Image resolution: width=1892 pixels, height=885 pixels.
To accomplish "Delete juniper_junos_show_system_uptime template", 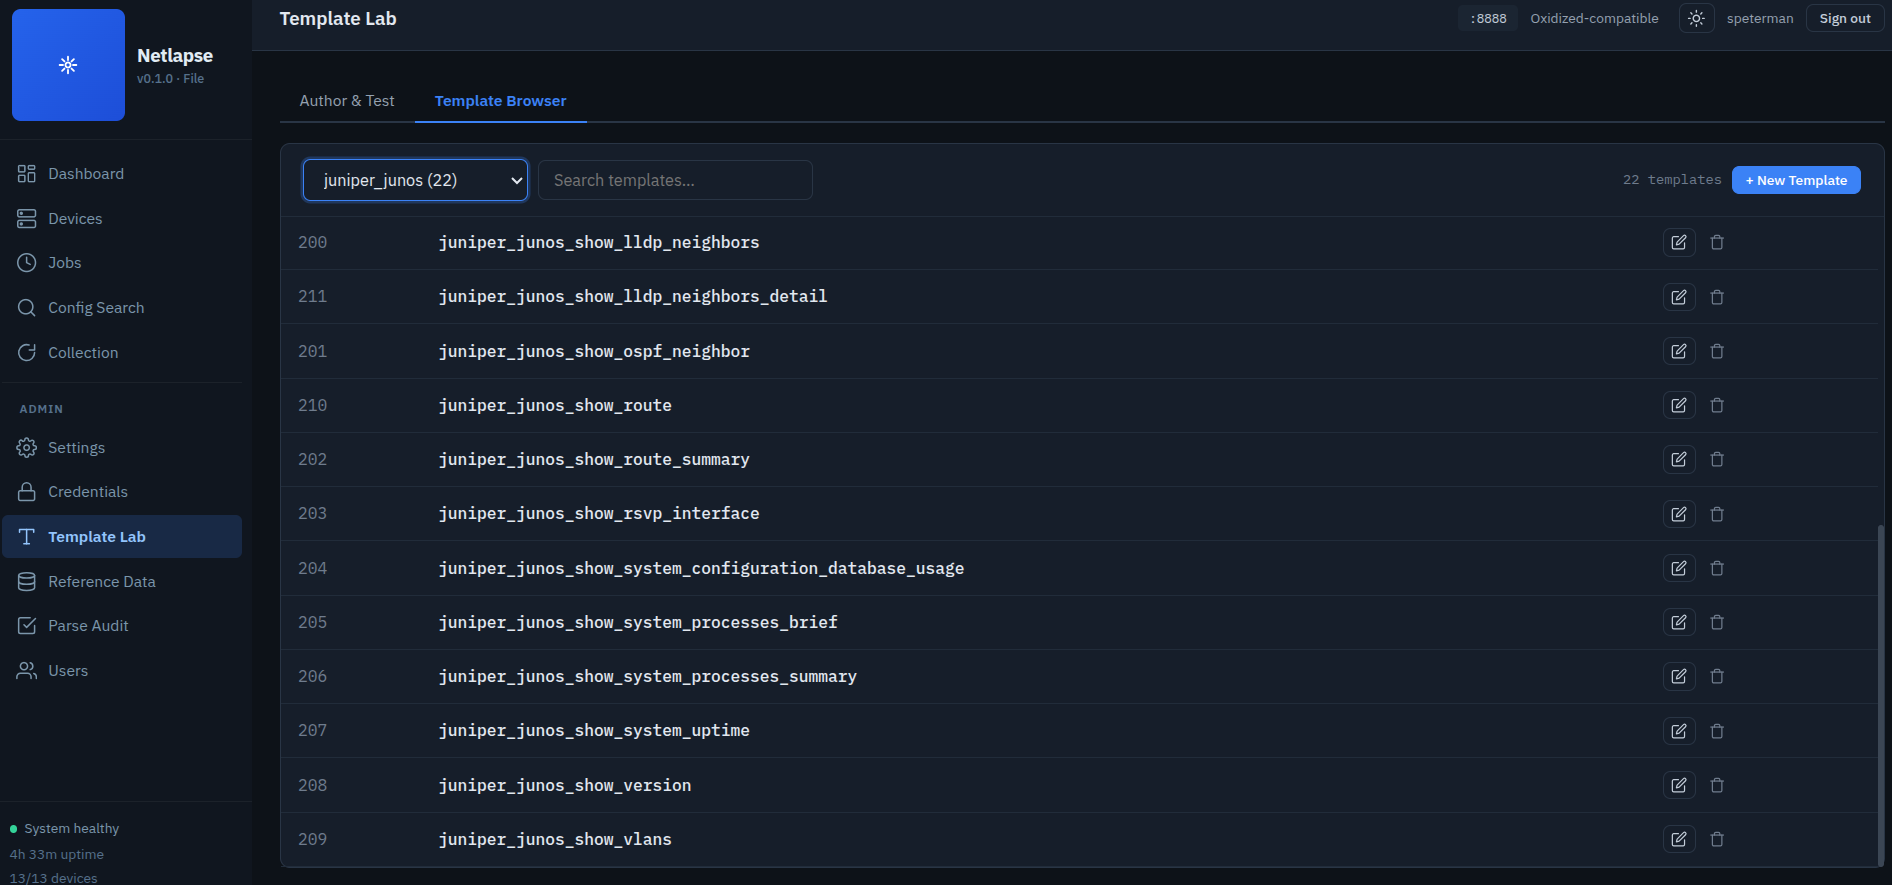I will click(x=1717, y=731).
